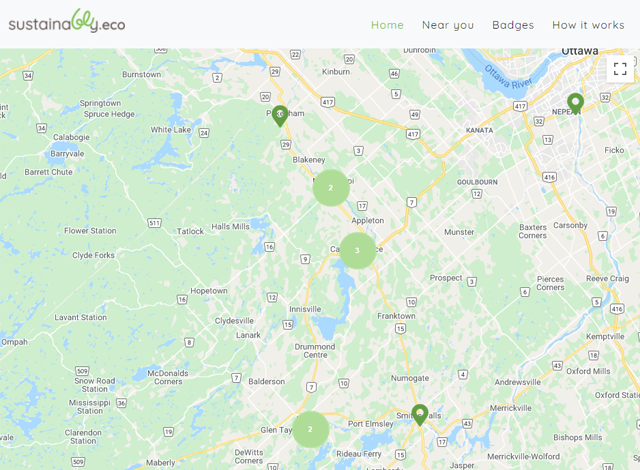
Task: Click the Calabogie town label
Action: click(x=71, y=137)
